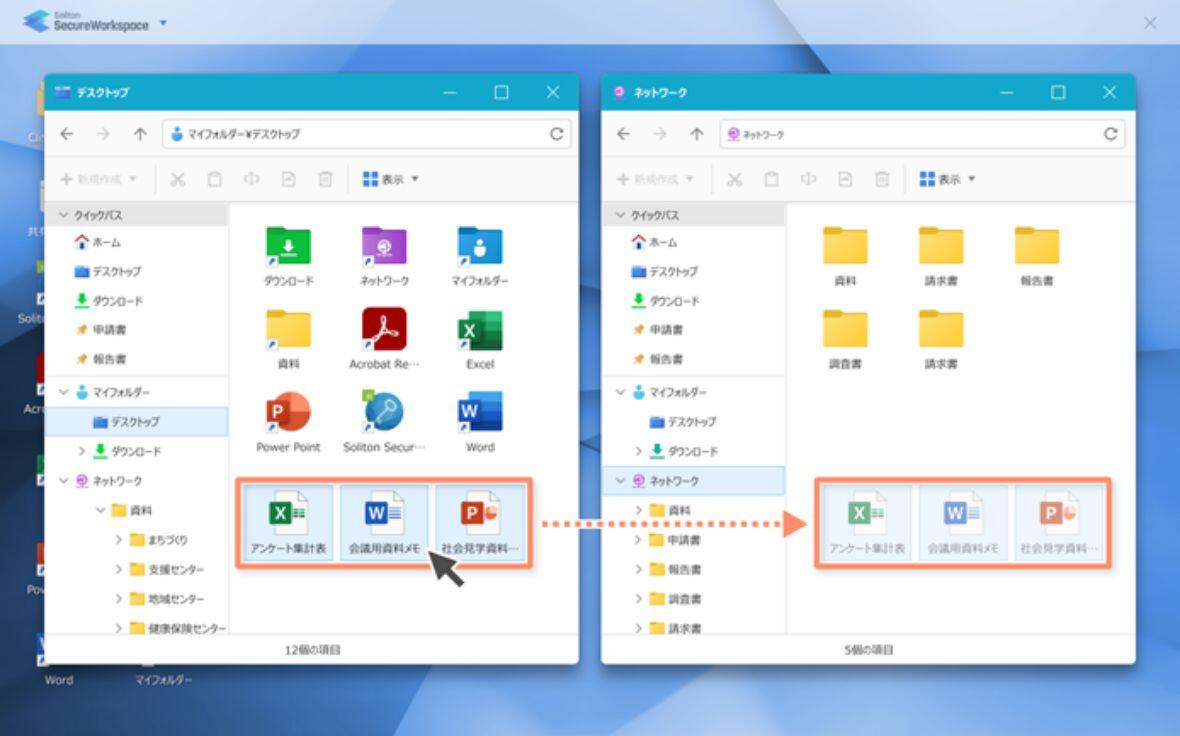
Task: Click cut scissors icon in ネットワーク window toolbar
Action: click(734, 179)
